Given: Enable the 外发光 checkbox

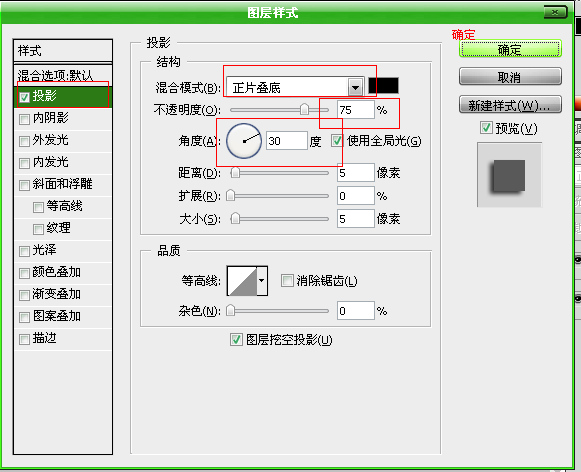Looking at the screenshot, I should pyautogui.click(x=24, y=141).
